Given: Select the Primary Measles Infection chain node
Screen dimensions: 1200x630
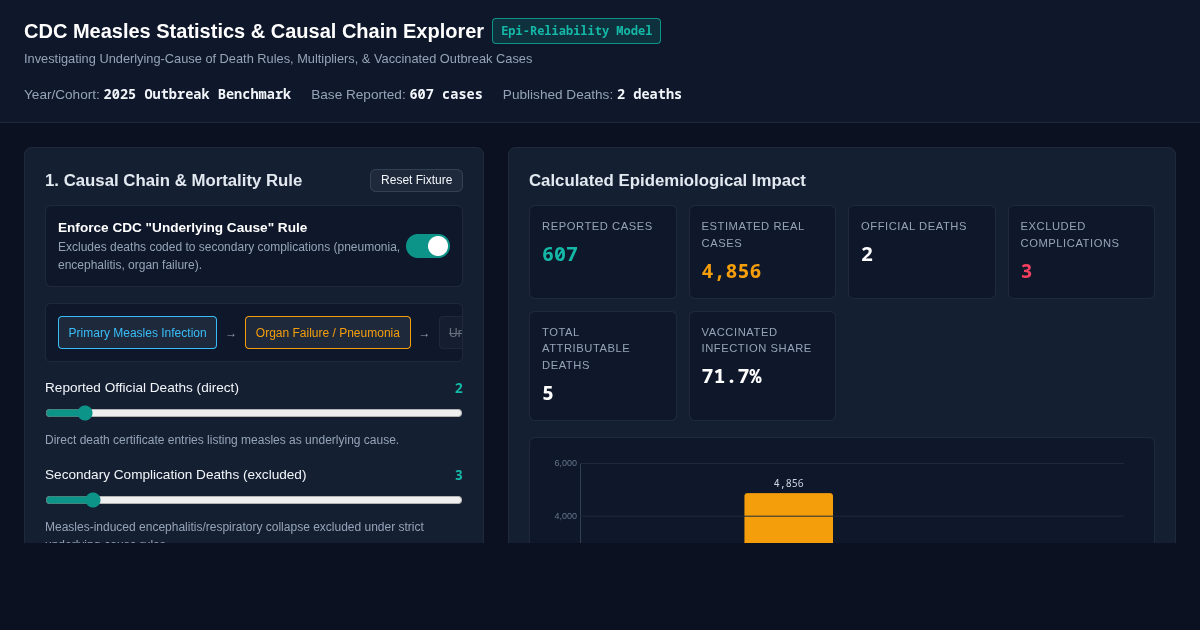Looking at the screenshot, I should click(137, 333).
